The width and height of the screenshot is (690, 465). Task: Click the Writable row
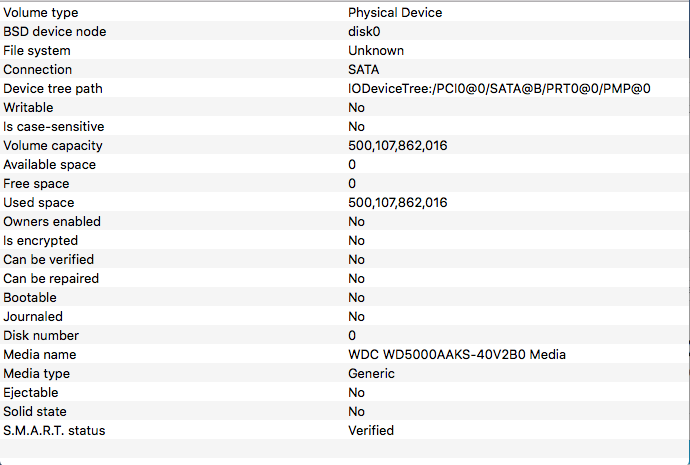point(344,107)
